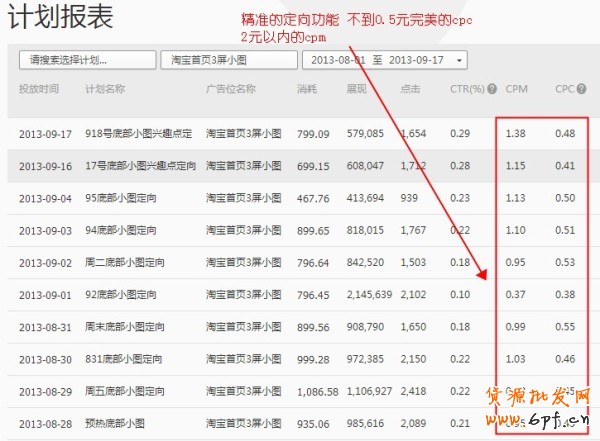Sort by the 消耗 column header
Screen dimensions: 600x441
pyautogui.click(x=307, y=89)
